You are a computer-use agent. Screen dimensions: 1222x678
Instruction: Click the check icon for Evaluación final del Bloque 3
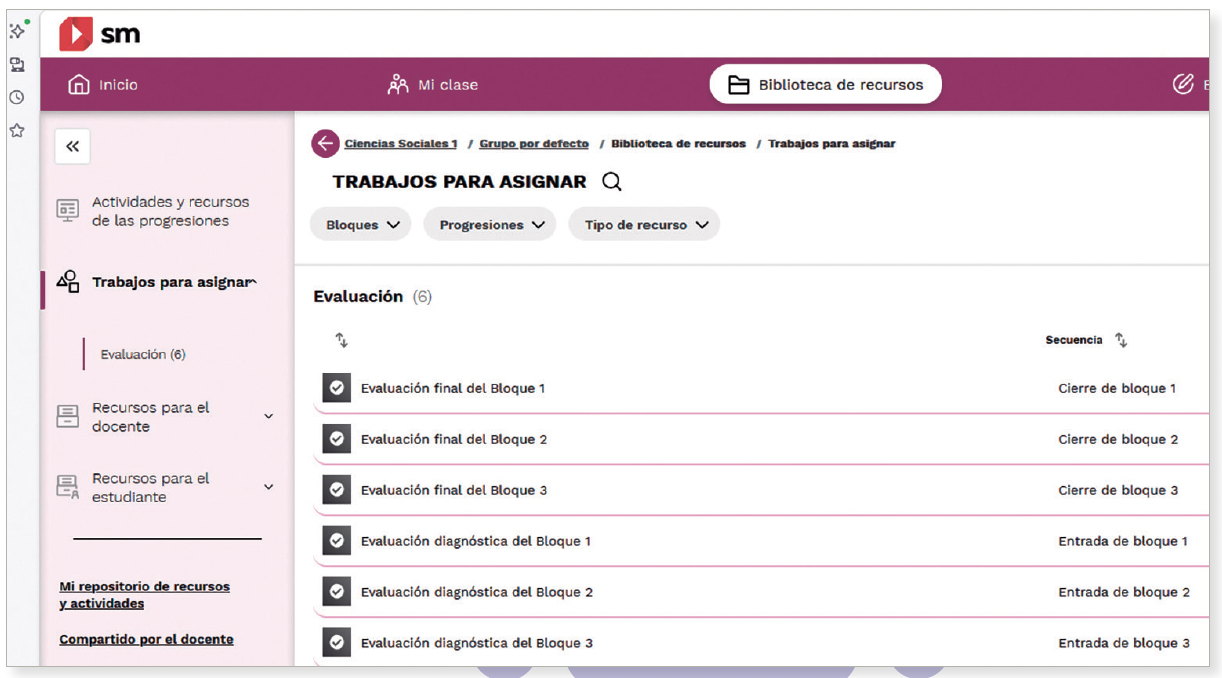click(x=336, y=490)
